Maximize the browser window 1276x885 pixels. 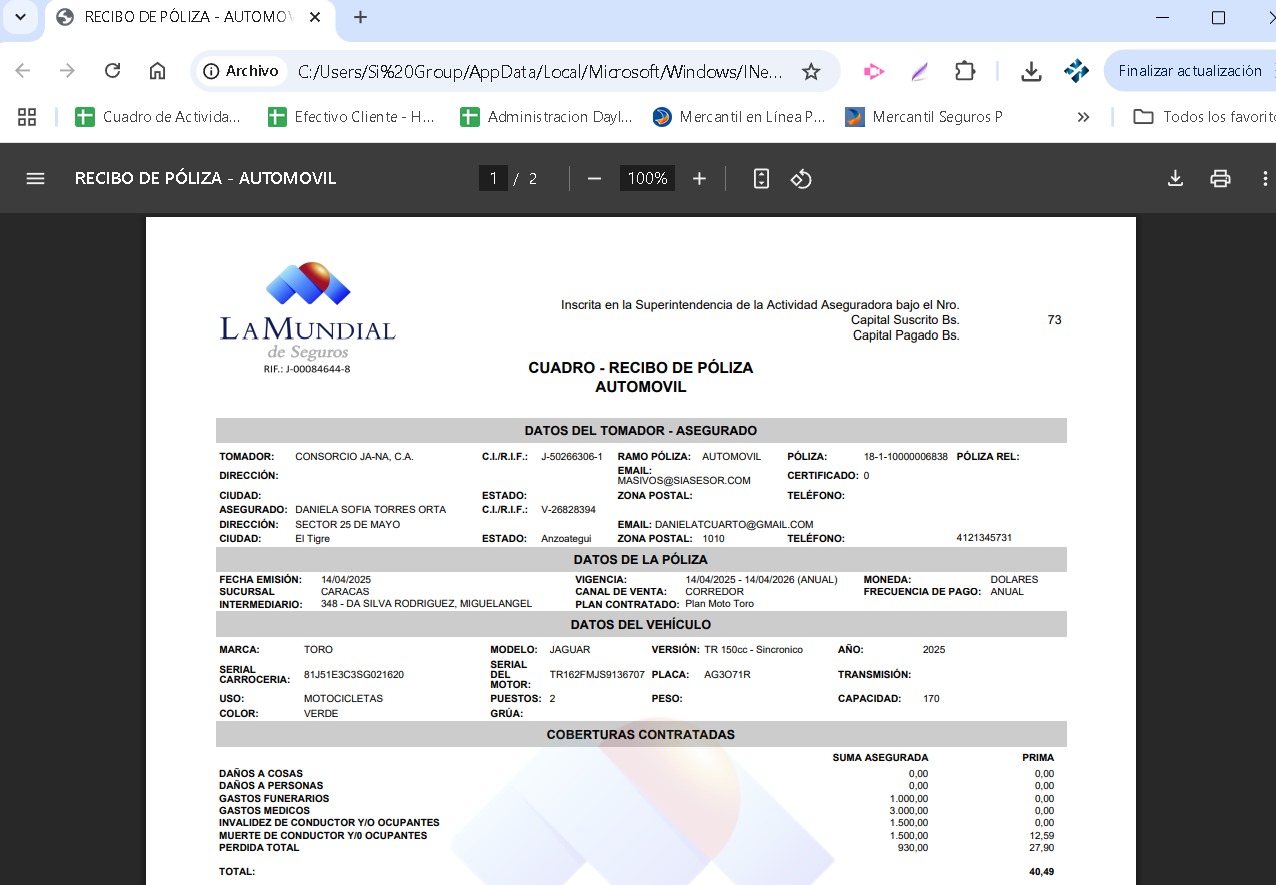click(x=1218, y=17)
